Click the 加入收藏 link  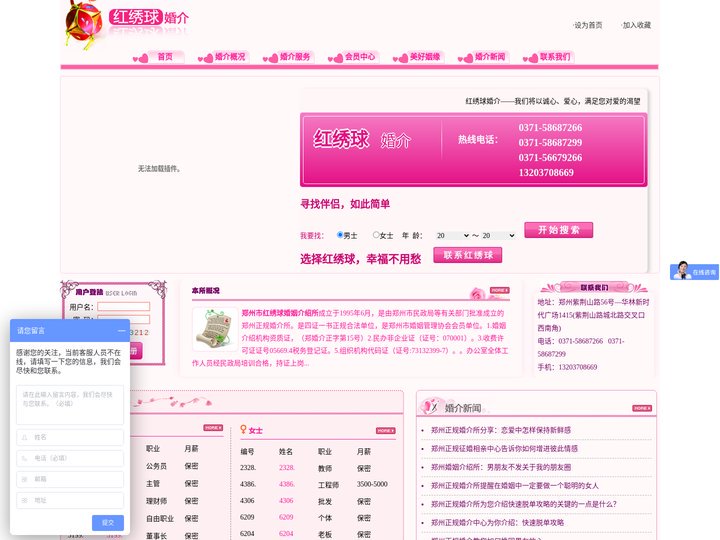pos(636,25)
